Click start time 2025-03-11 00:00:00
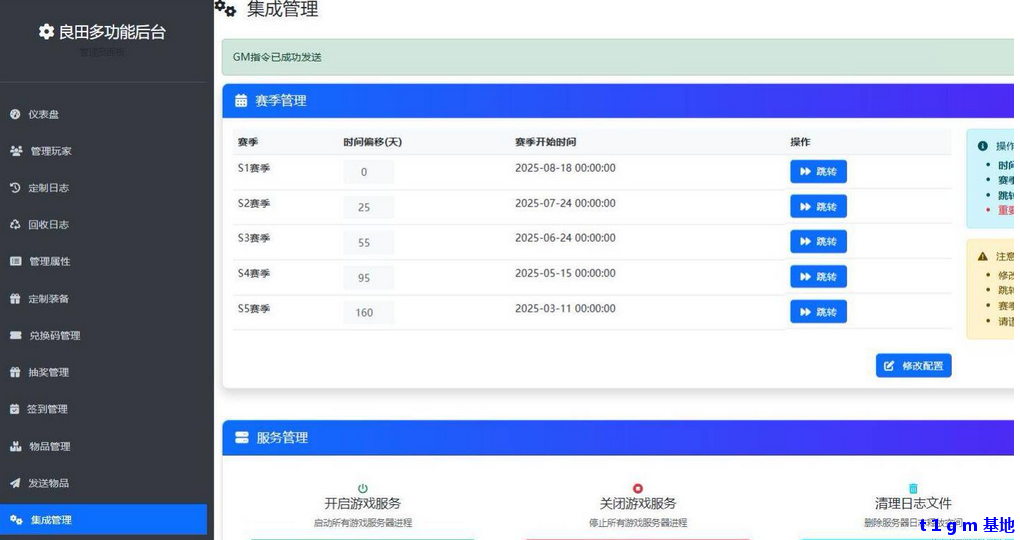 [x=565, y=308]
